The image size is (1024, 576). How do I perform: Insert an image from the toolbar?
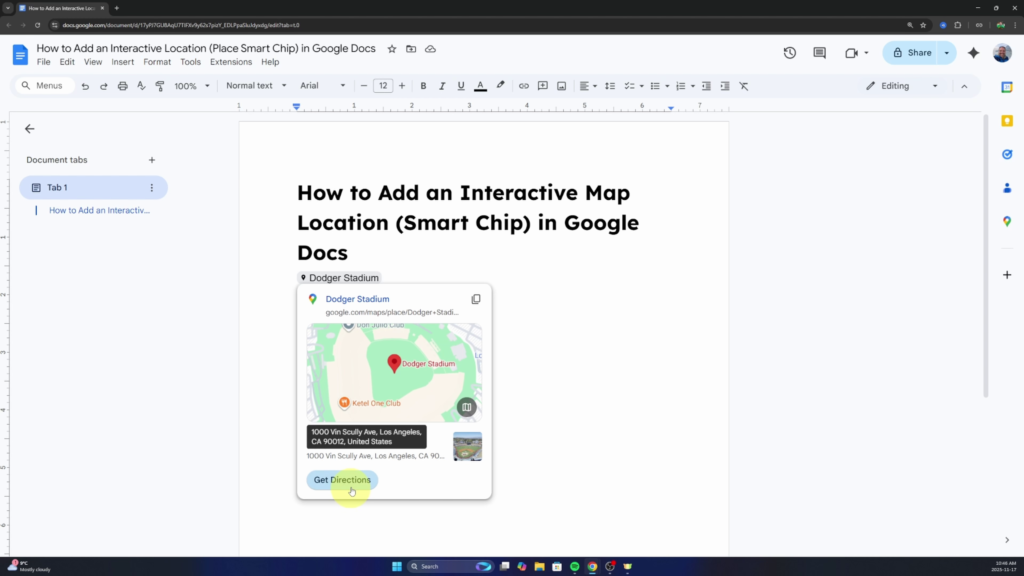click(x=560, y=85)
